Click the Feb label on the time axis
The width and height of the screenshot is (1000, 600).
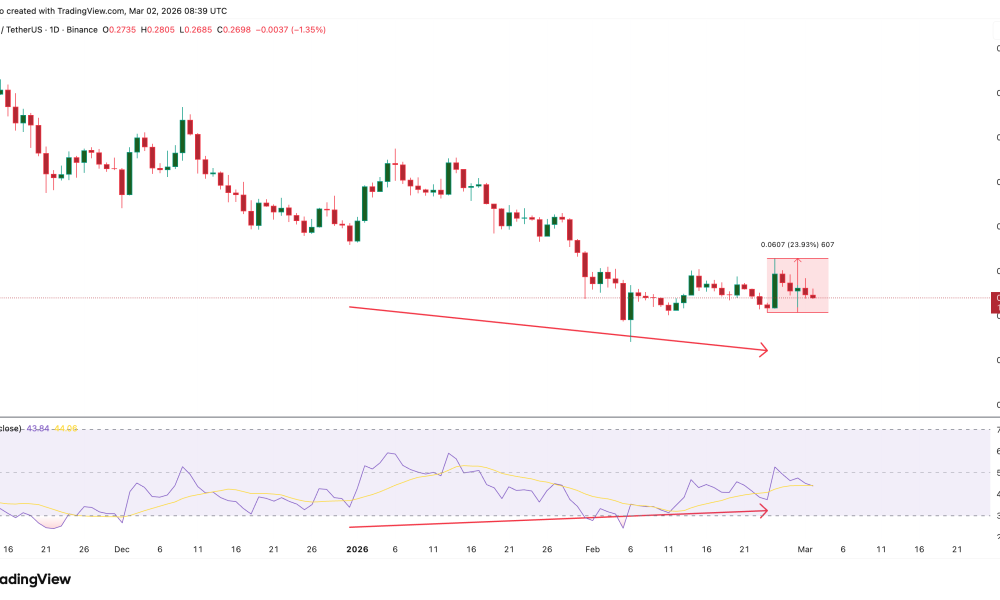pyautogui.click(x=590, y=549)
